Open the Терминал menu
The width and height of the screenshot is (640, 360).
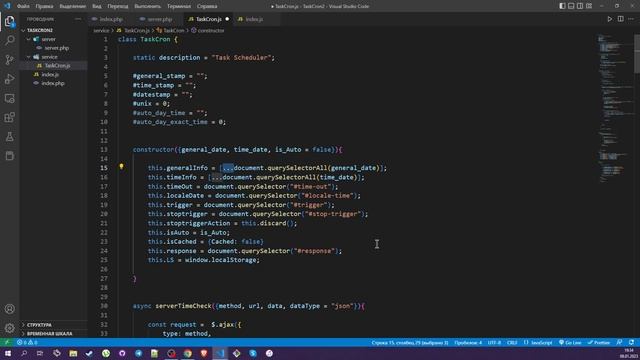pos(179,6)
